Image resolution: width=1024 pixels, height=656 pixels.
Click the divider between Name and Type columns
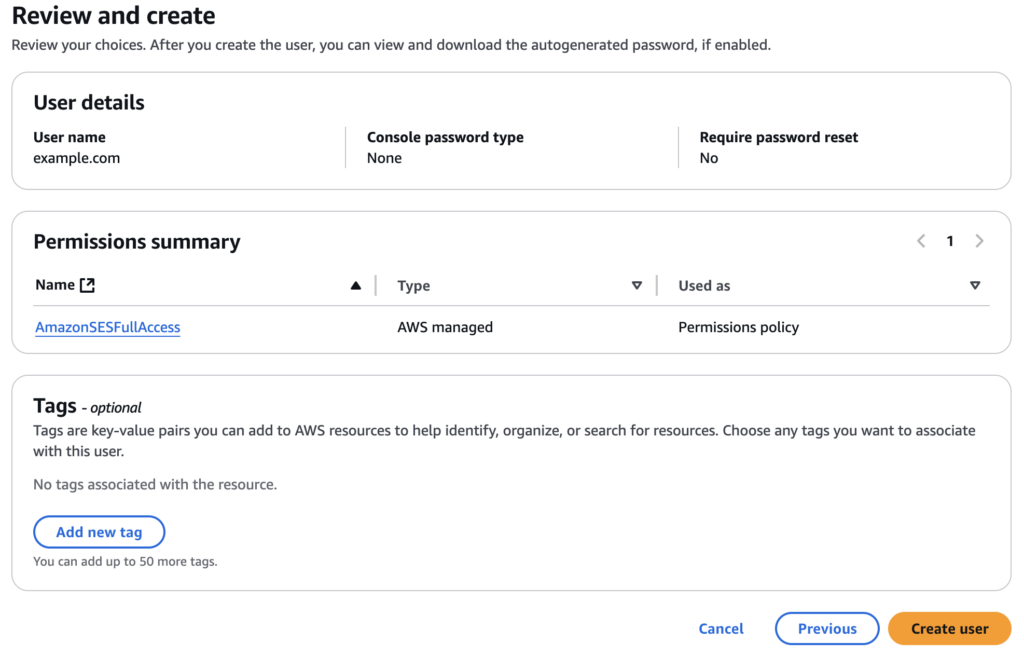pos(376,286)
